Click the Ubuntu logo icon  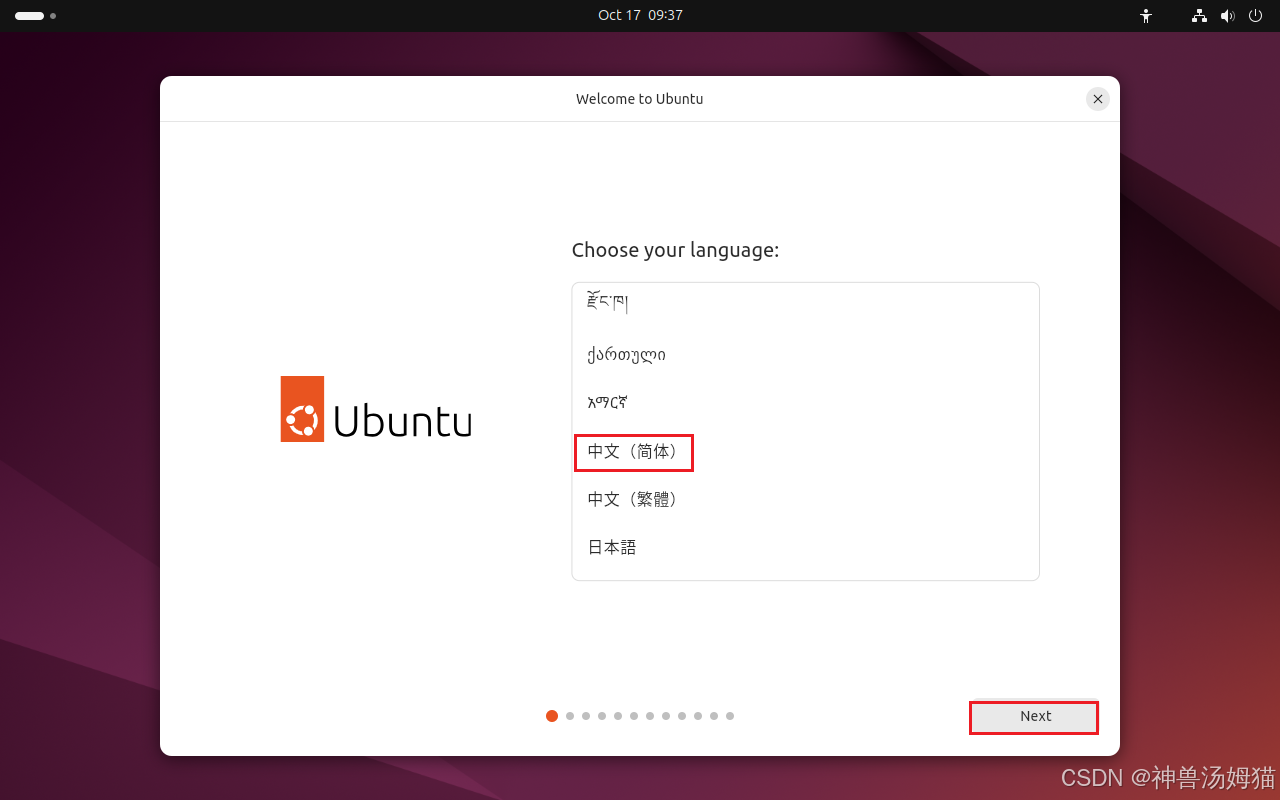tap(302, 409)
